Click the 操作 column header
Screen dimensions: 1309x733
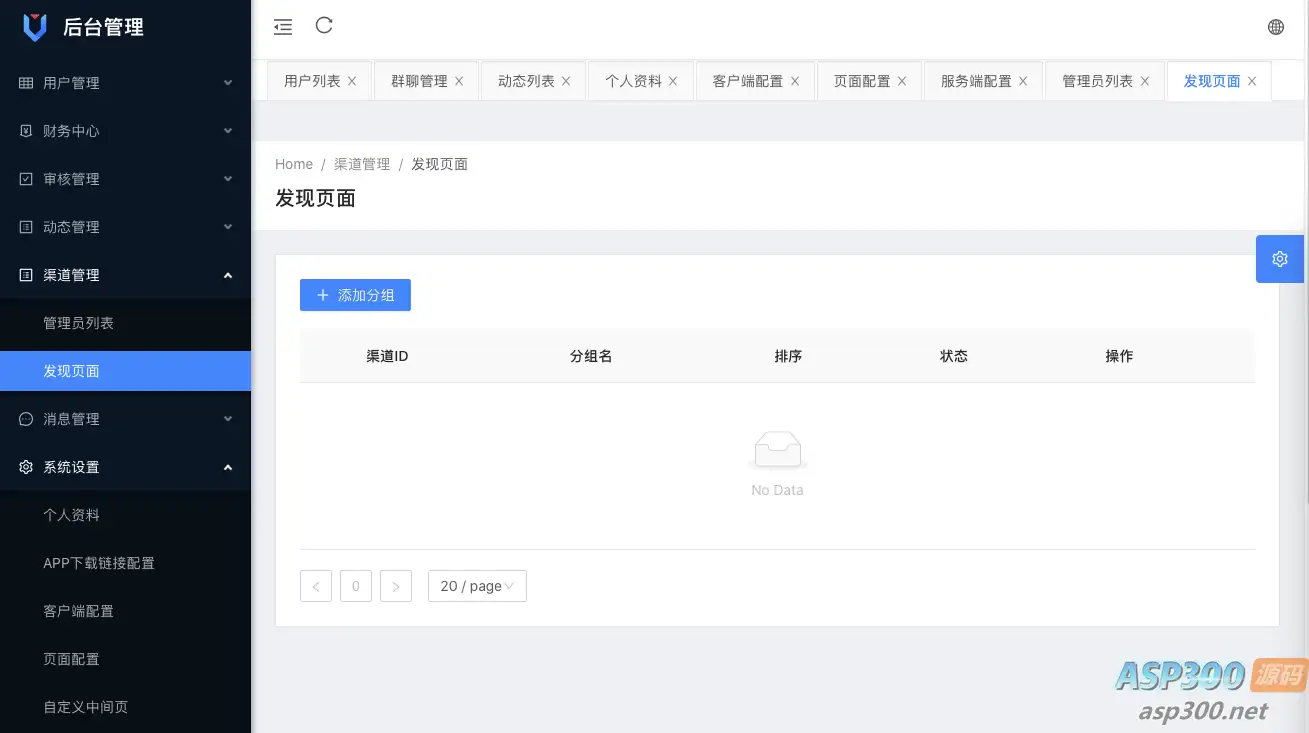(1119, 356)
